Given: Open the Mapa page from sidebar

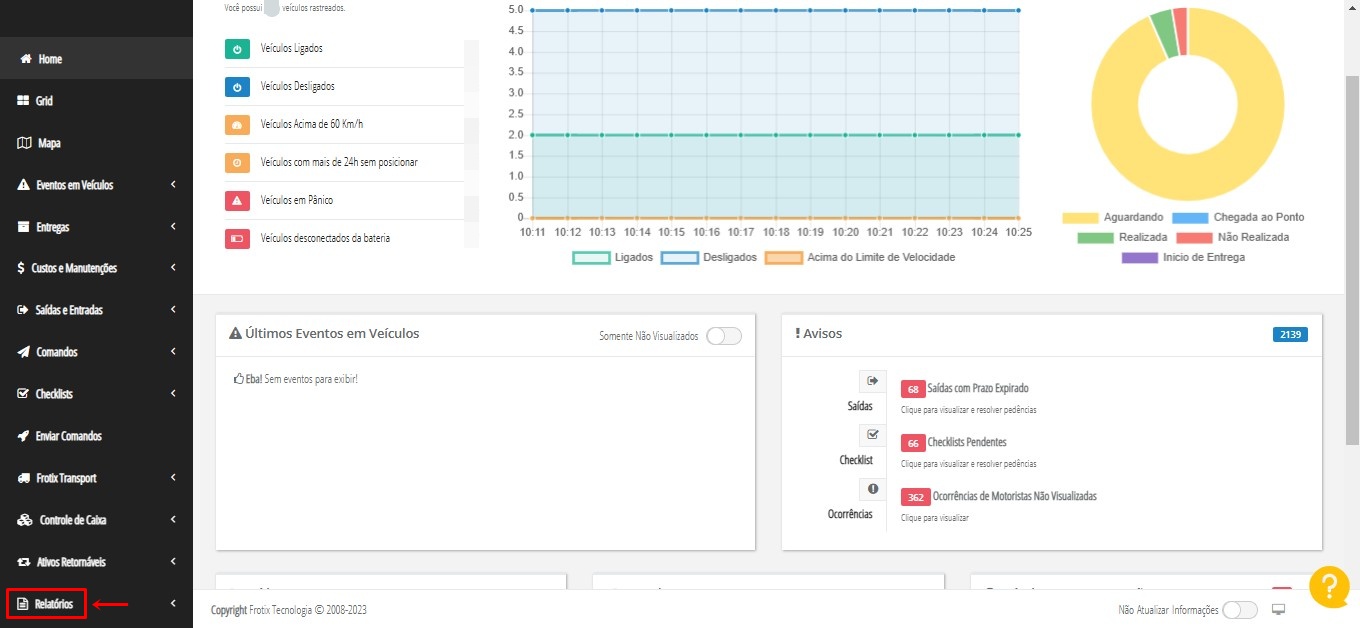Looking at the screenshot, I should coord(49,143).
